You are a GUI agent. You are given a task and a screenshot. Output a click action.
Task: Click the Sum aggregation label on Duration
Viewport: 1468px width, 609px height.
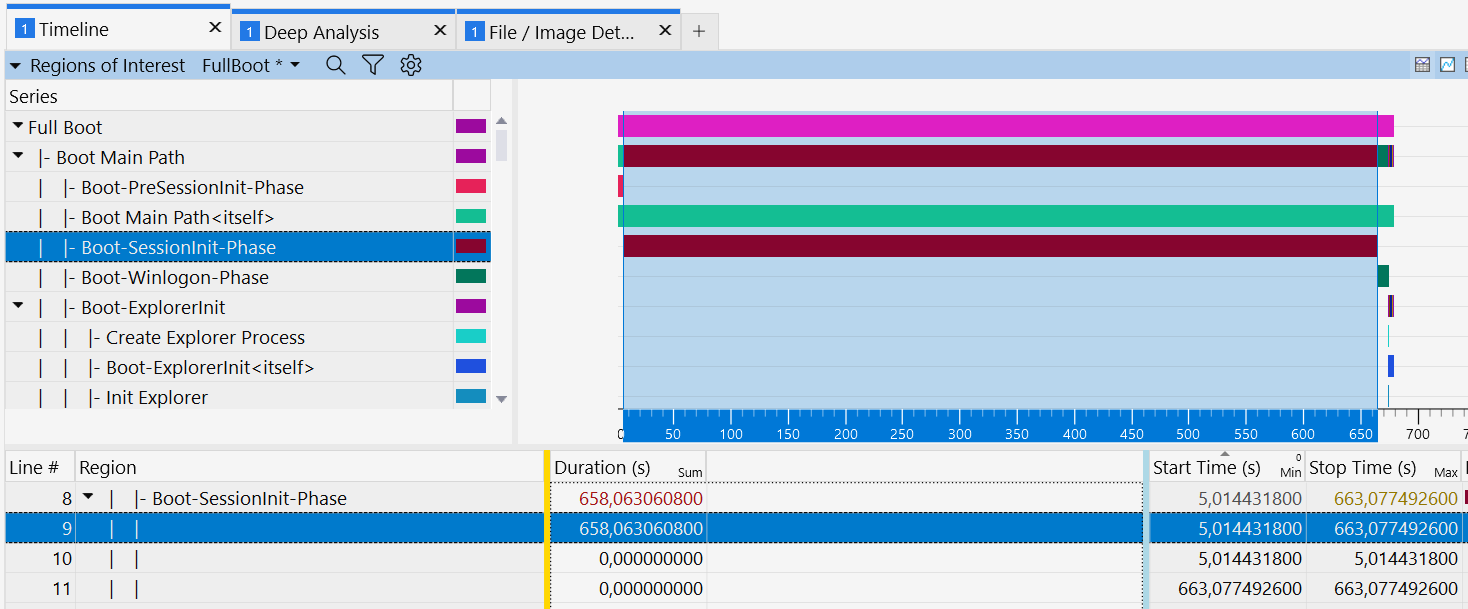coord(690,473)
